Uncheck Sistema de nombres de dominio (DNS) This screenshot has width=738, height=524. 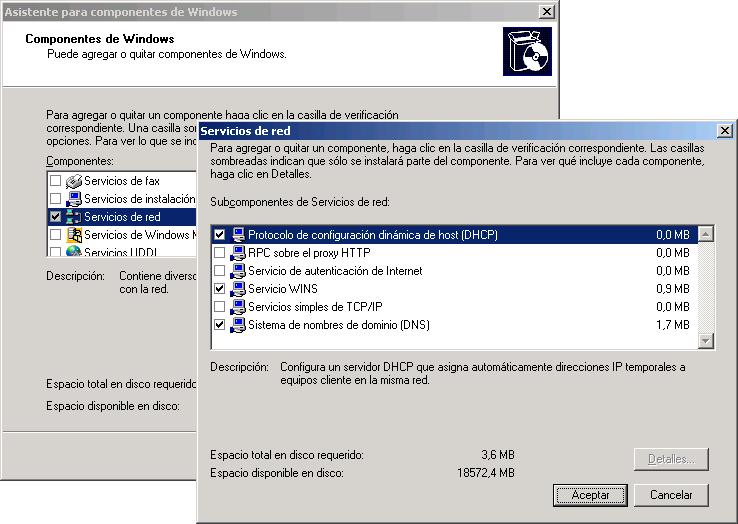click(219, 324)
